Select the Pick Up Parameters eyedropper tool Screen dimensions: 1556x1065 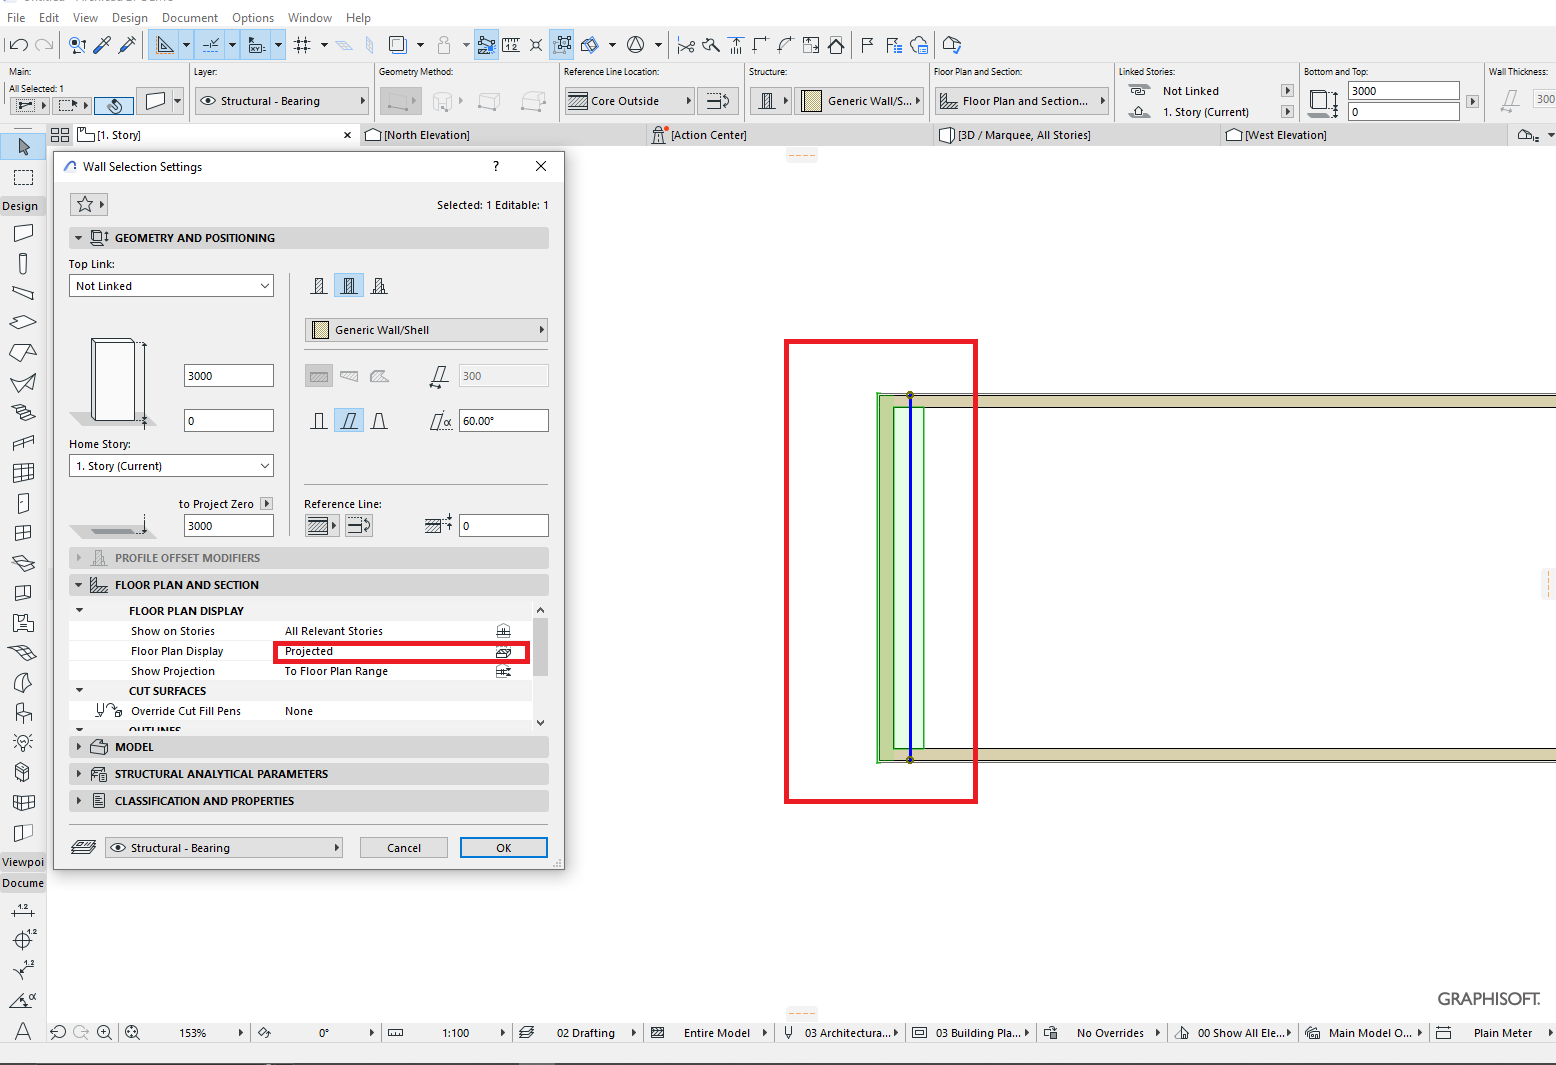(x=102, y=44)
